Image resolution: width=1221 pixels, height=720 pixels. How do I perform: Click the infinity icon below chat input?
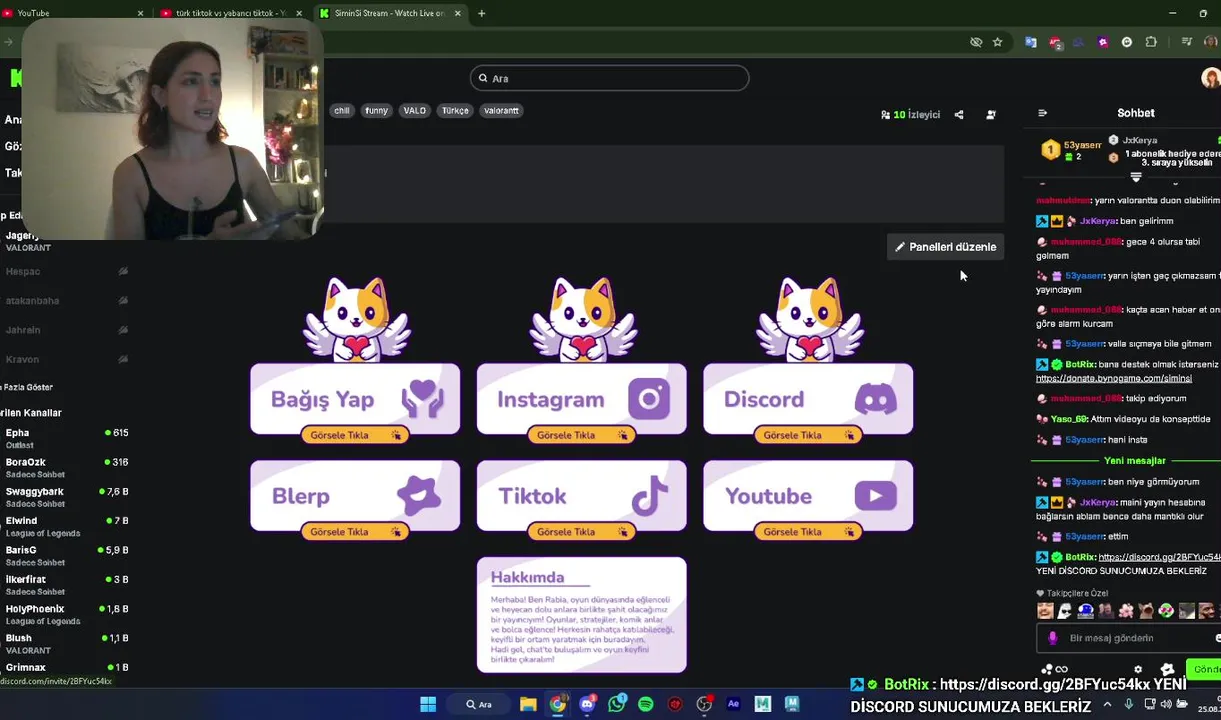point(1062,669)
